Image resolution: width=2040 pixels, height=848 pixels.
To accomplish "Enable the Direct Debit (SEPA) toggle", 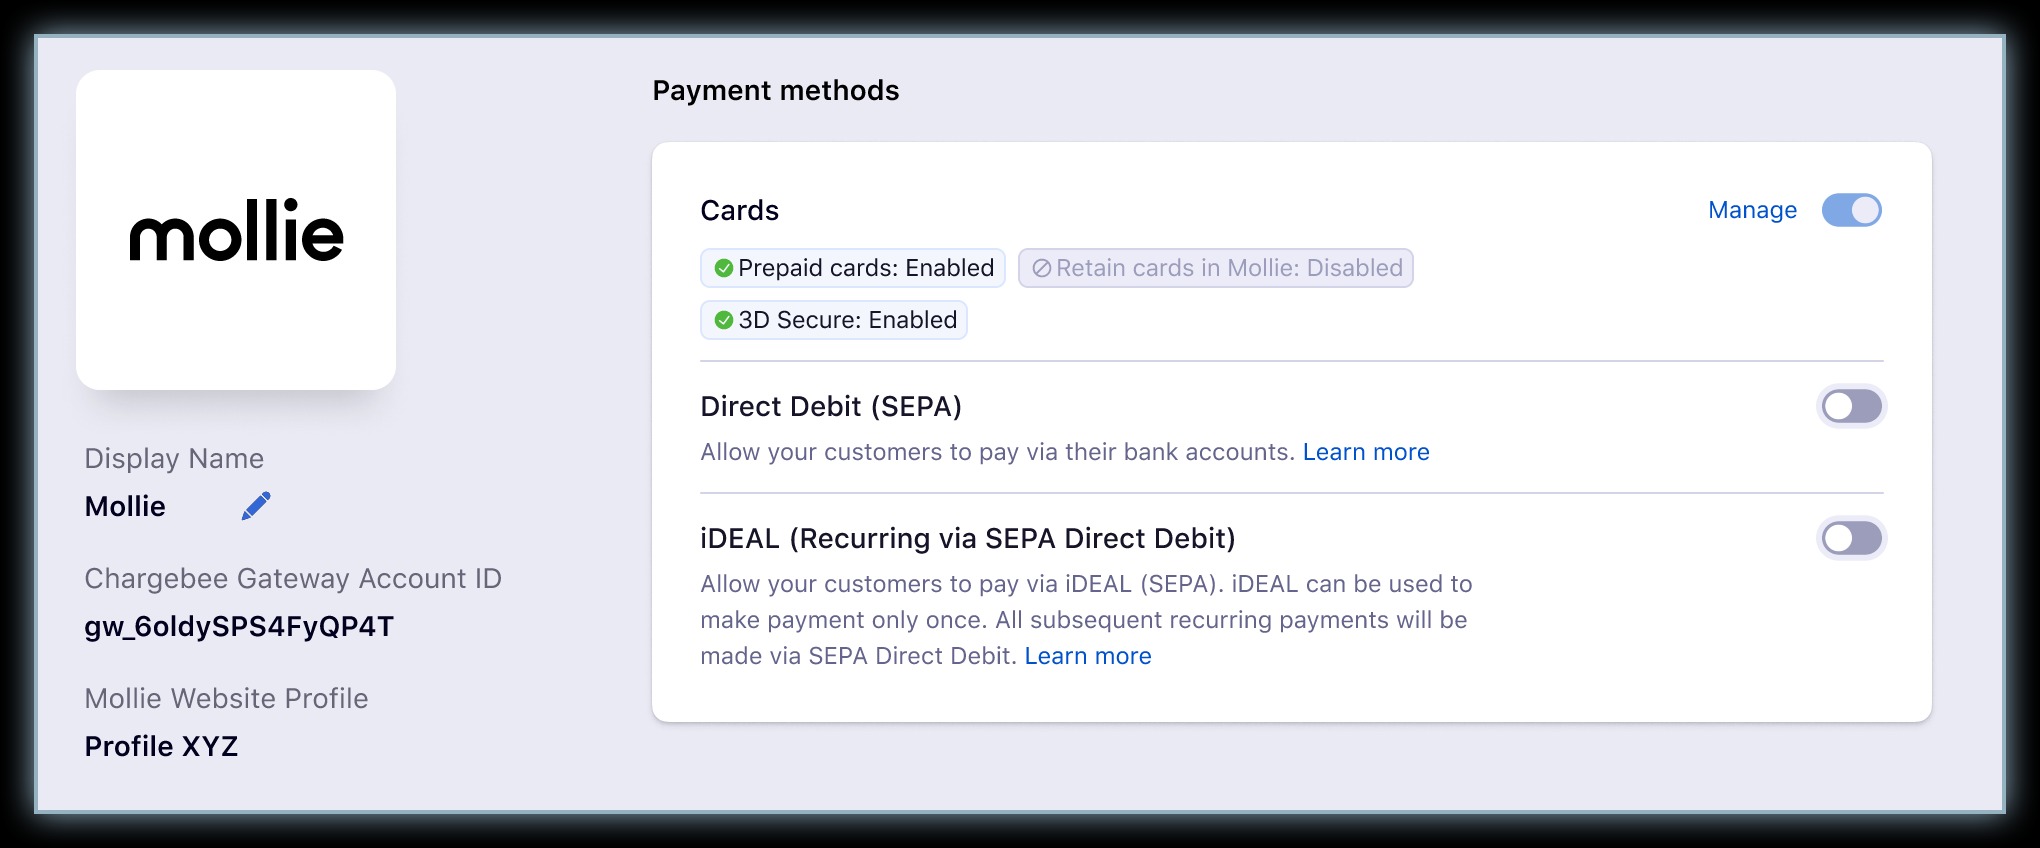I will [1851, 406].
